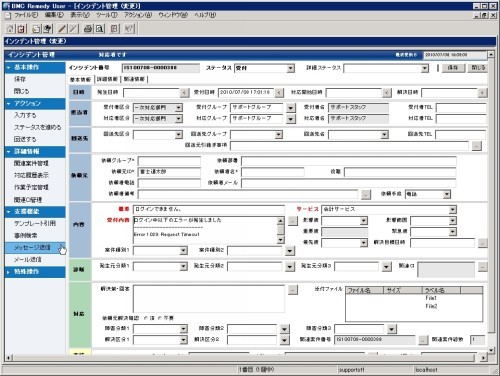The image size is (500, 376).
Task: Click 対応履歴表示 in the sidebar
Action: click(x=31, y=175)
